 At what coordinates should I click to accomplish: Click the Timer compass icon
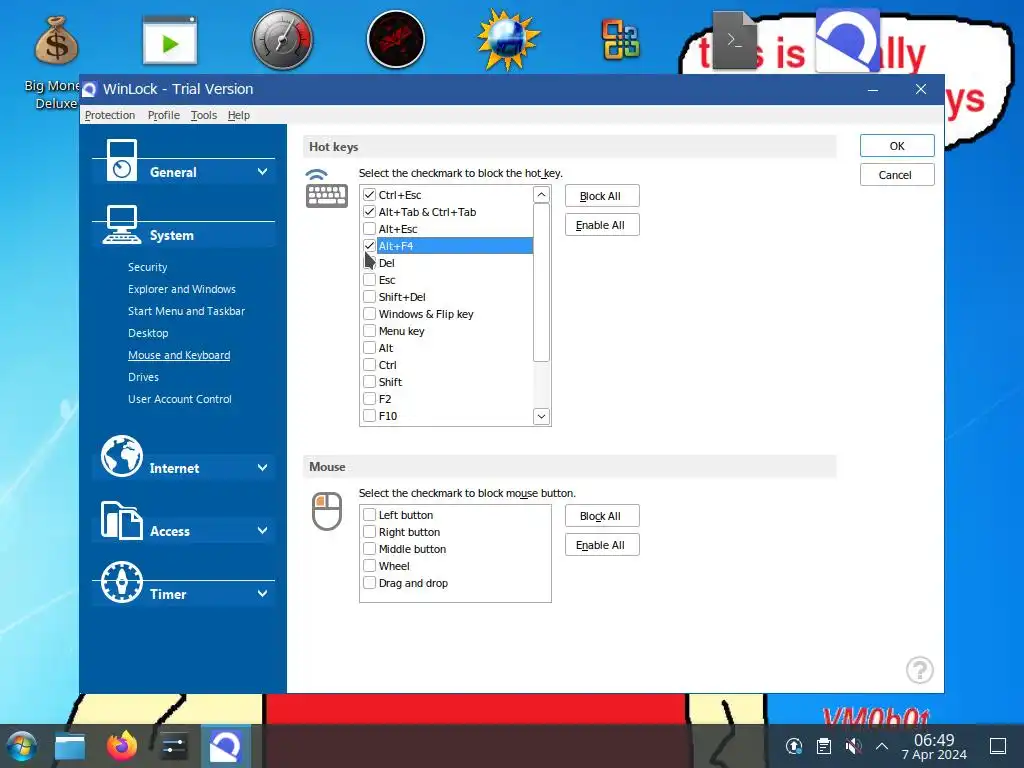pos(121,582)
